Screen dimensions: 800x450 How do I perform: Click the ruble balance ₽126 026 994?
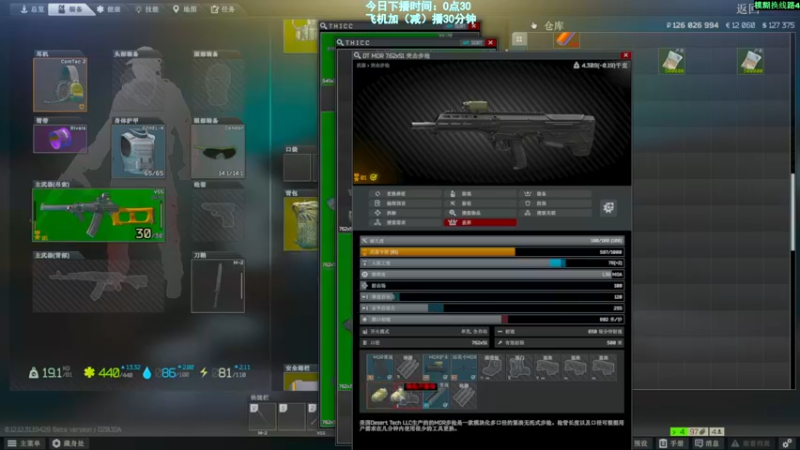coord(692,25)
